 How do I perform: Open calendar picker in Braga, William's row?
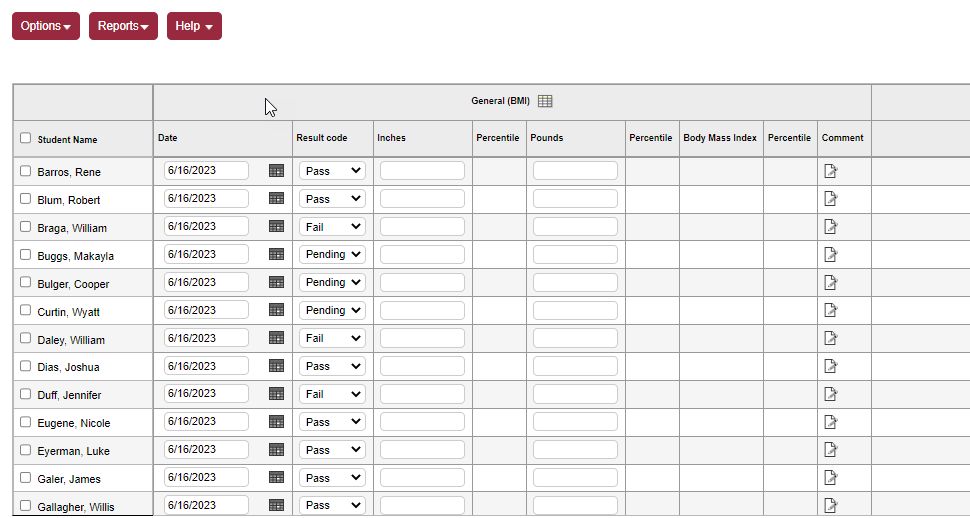pyautogui.click(x=276, y=227)
